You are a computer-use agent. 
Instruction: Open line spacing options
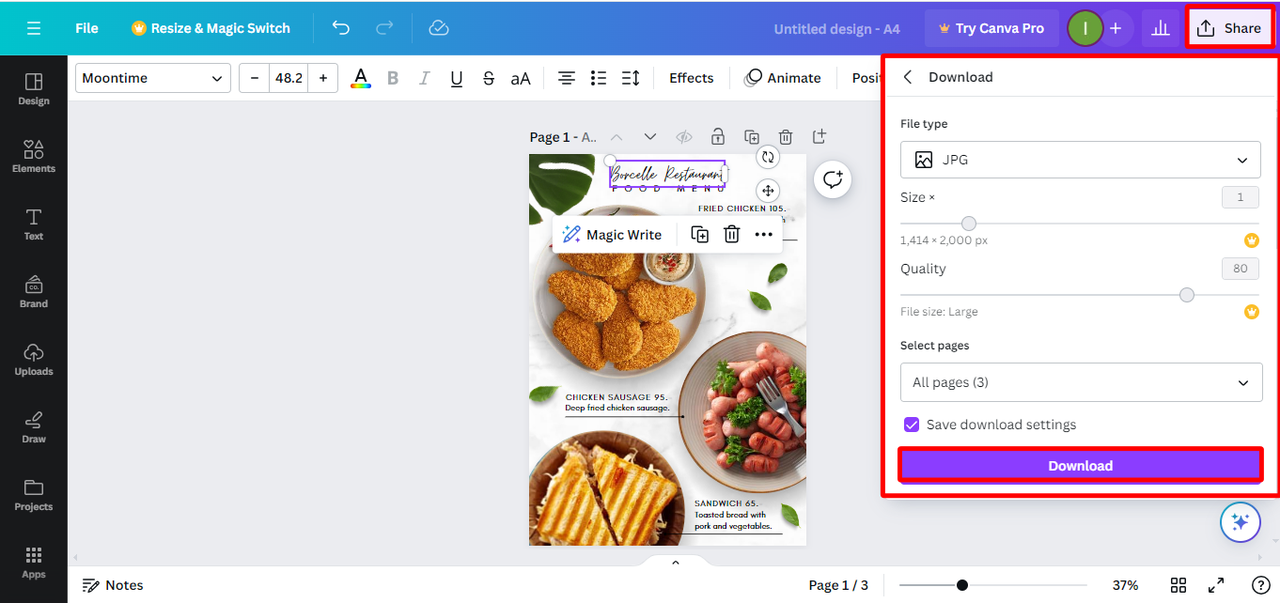click(630, 78)
